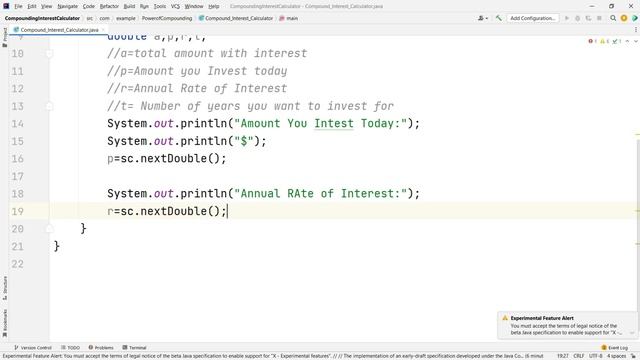Screen dimensions: 640x360
Task: Click the Debug bug icon
Action: [x=578, y=18]
